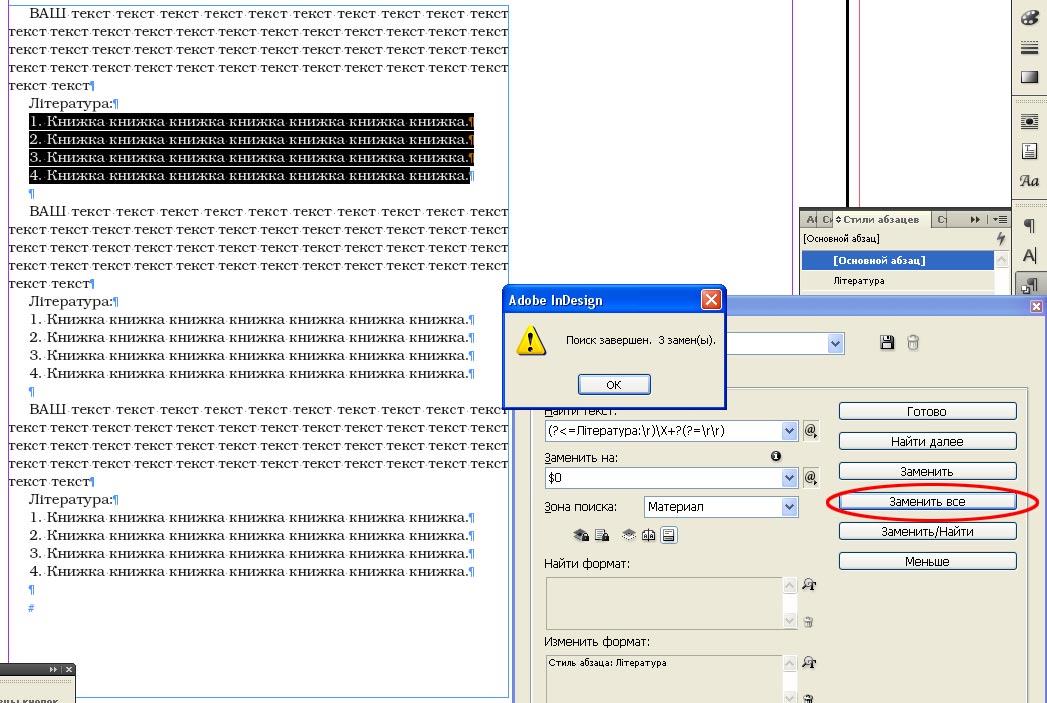Close the small bottom-left floating panel

tap(69, 669)
